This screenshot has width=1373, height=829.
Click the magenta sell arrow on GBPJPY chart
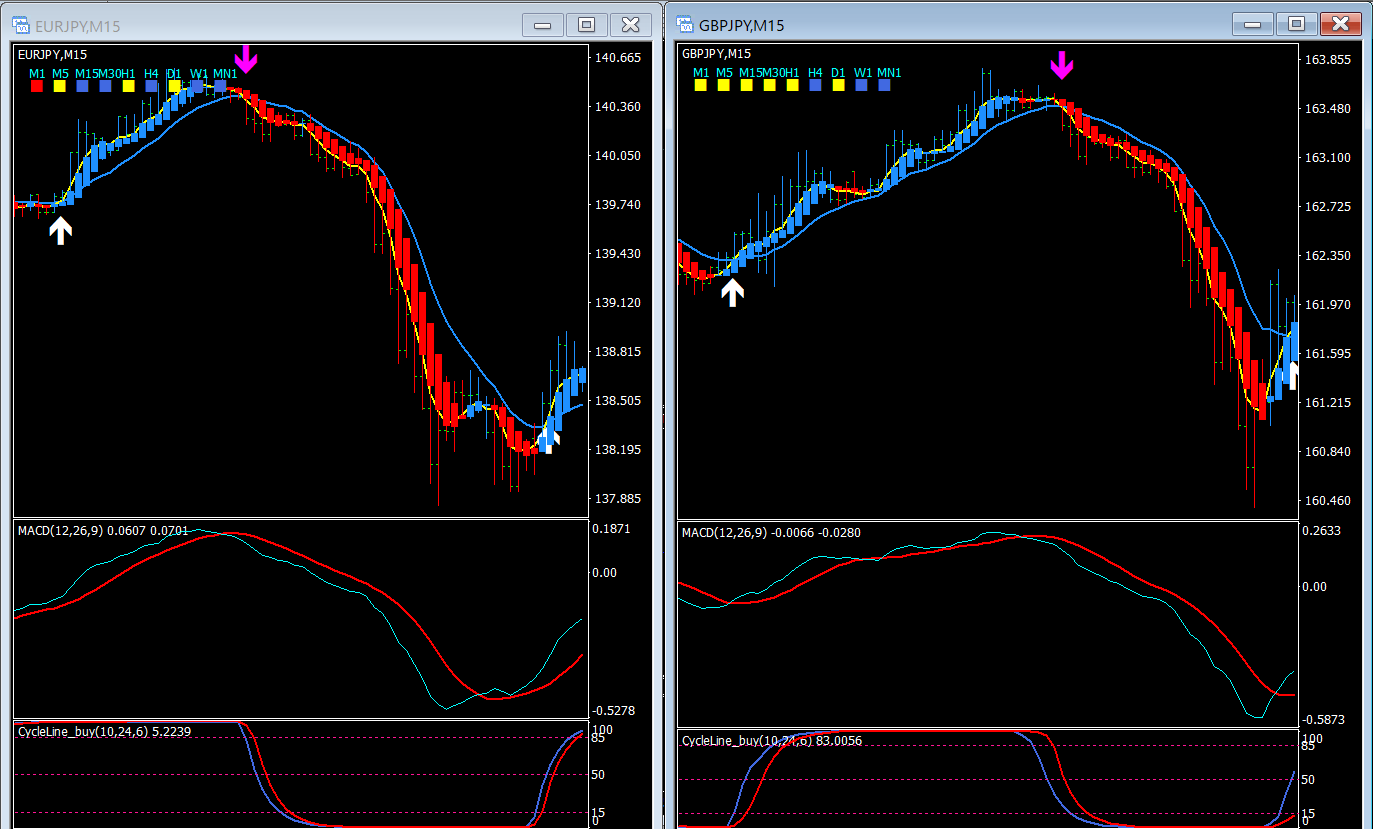1062,65
